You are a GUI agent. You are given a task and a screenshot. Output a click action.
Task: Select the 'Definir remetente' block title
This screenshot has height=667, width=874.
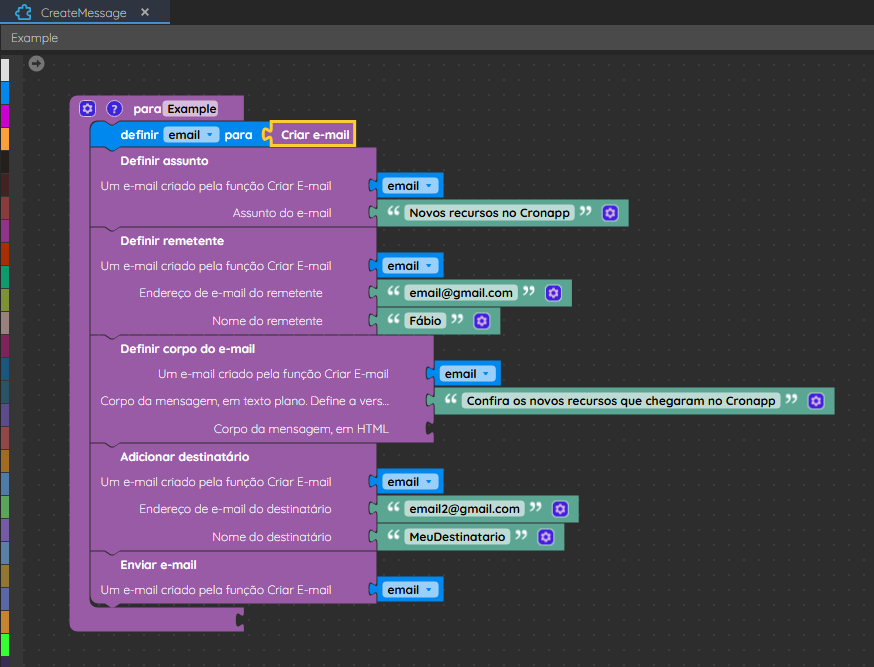[172, 241]
